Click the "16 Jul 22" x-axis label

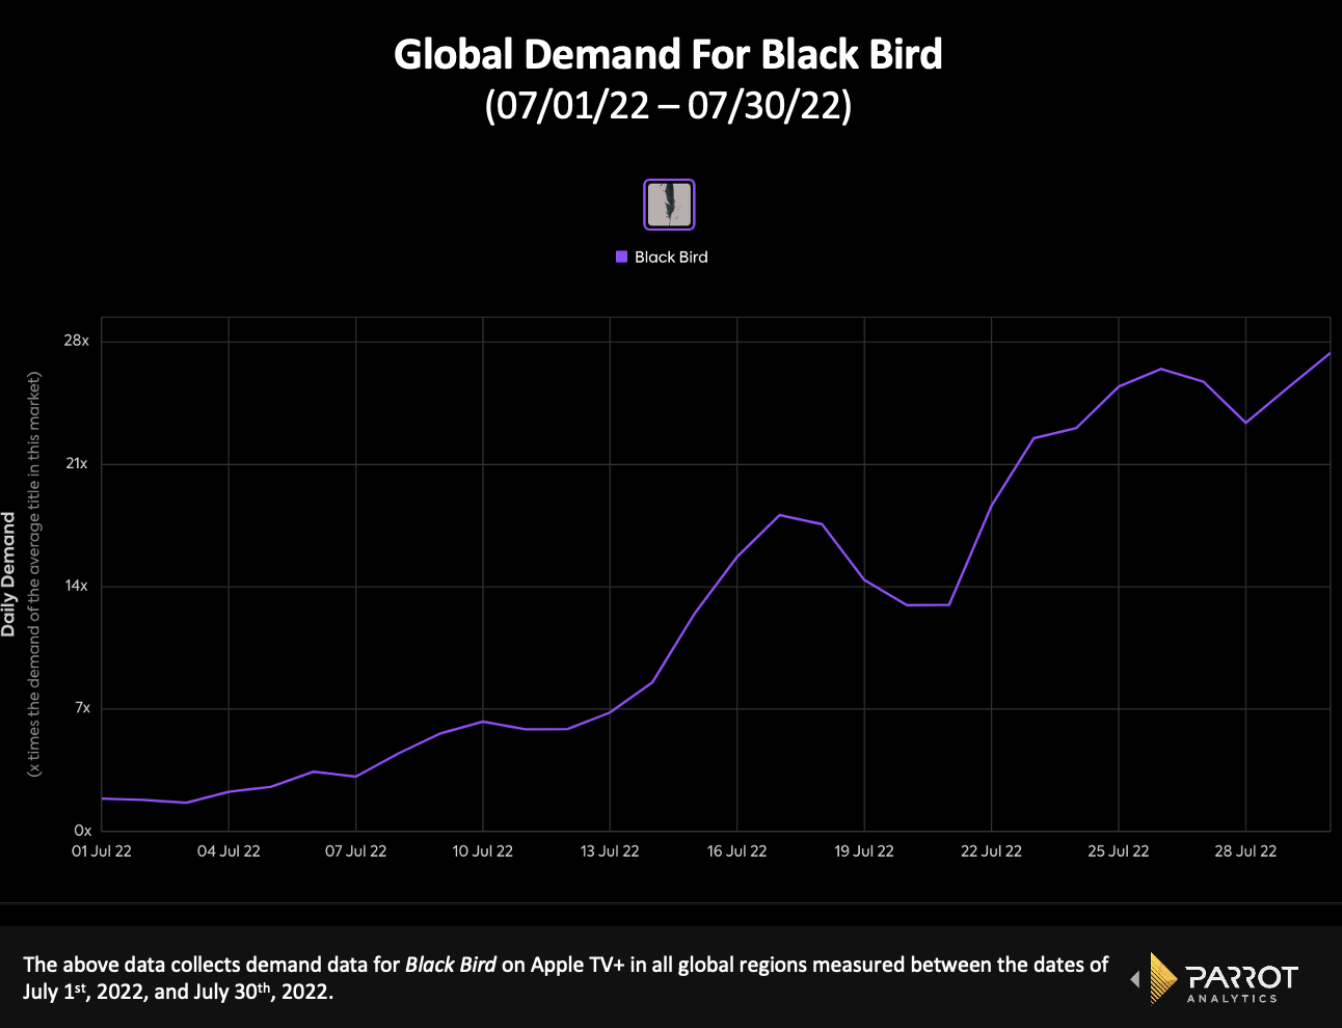tap(737, 851)
